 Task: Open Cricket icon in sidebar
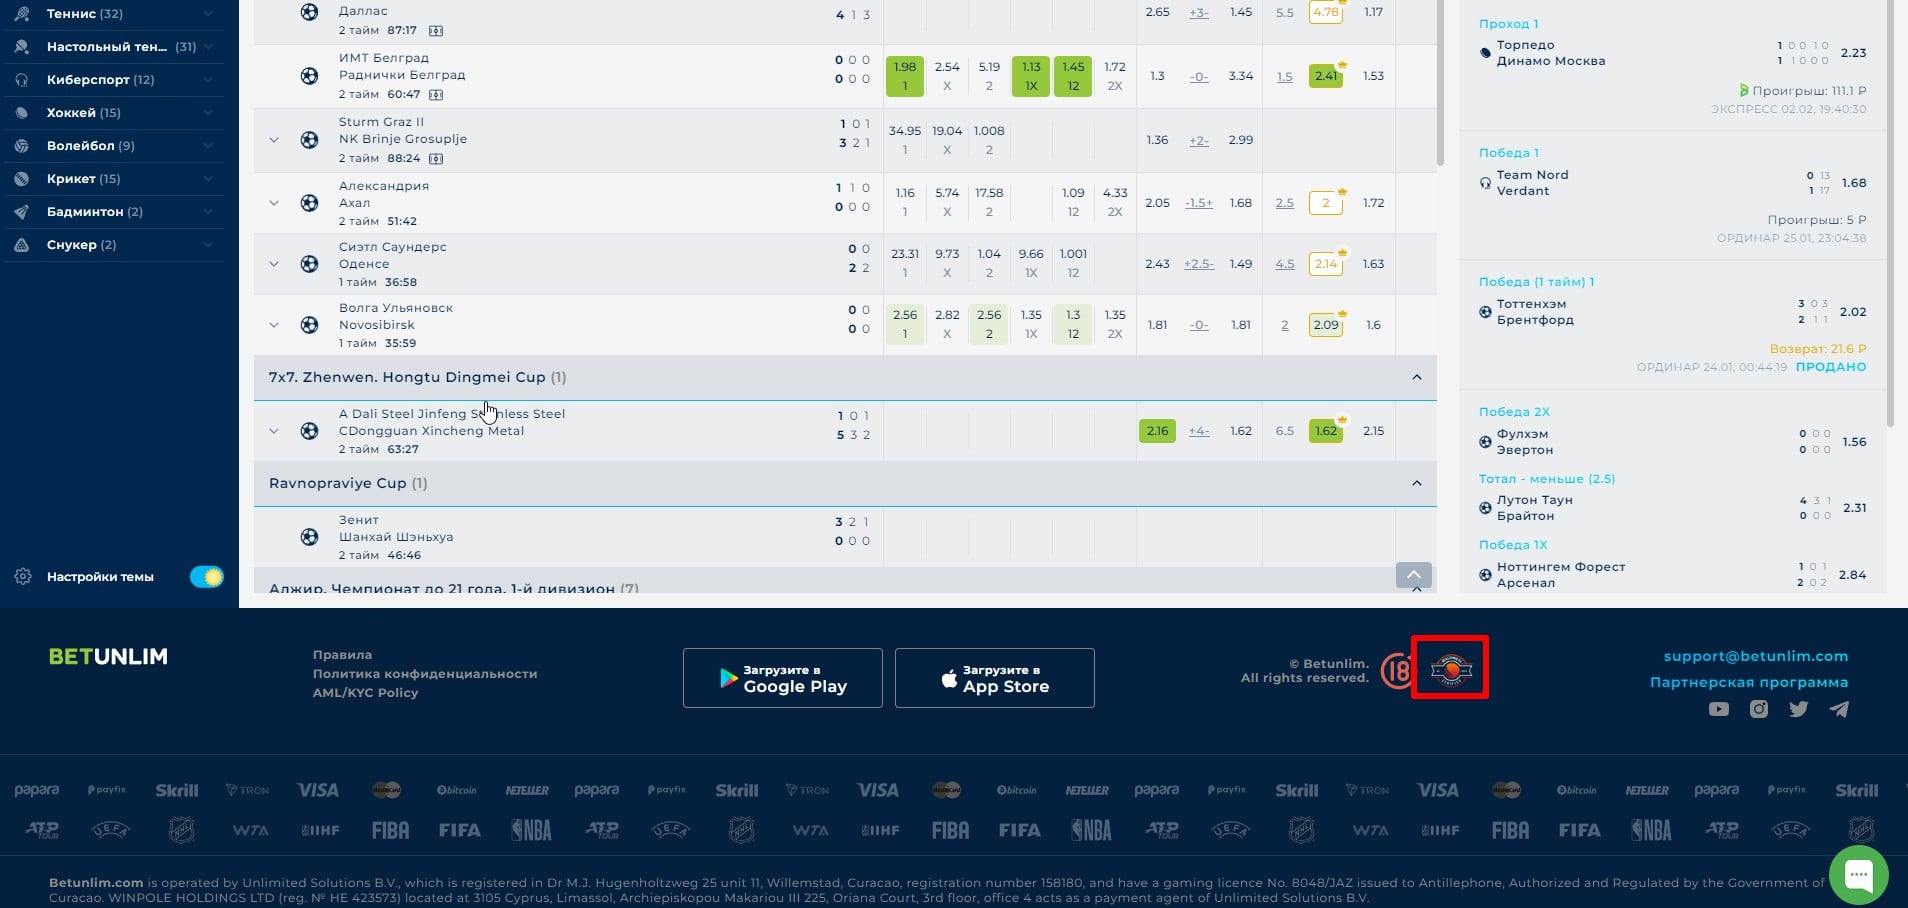(22, 179)
